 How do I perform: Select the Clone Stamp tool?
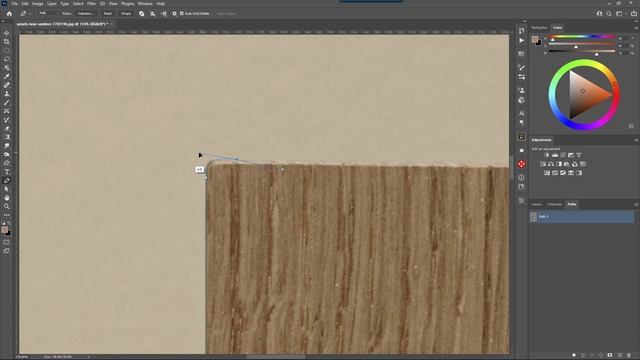(7, 94)
